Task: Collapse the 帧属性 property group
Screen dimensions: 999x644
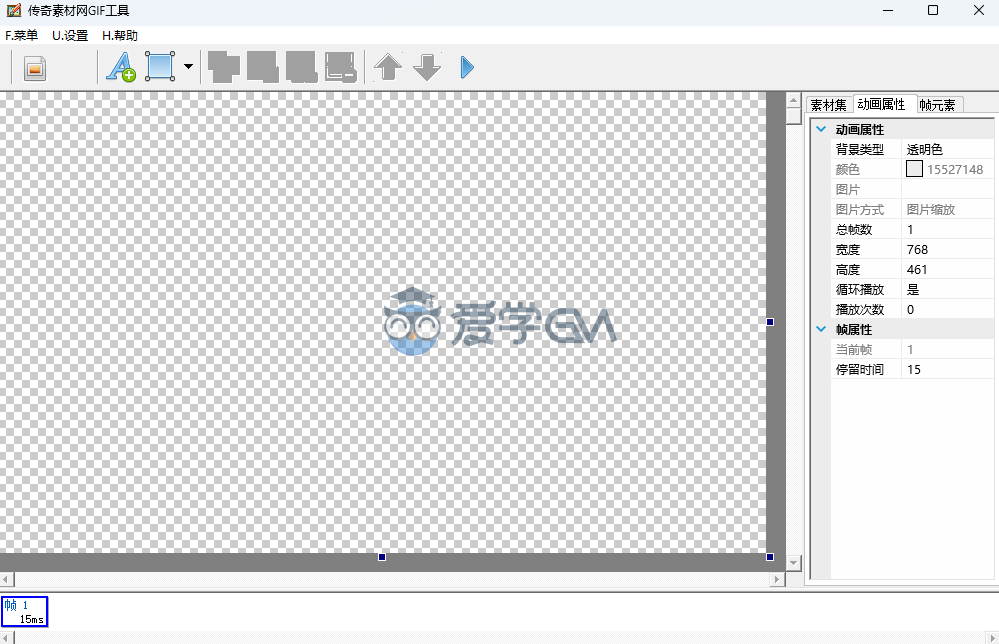Action: click(x=821, y=329)
